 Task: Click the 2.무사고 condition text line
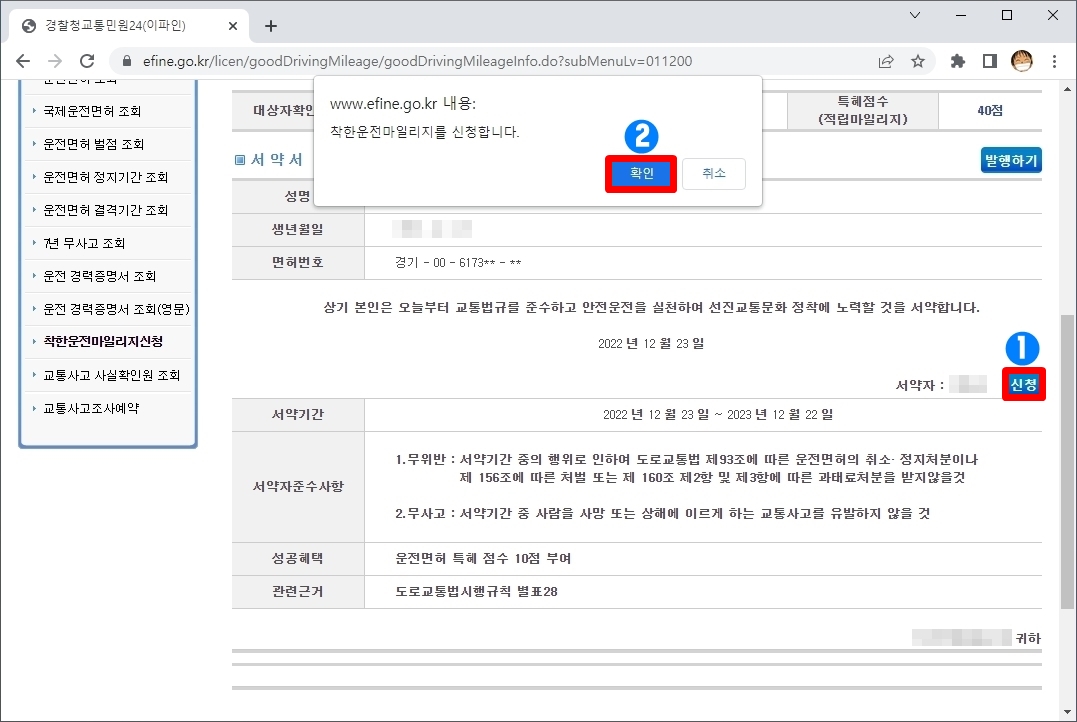point(662,513)
